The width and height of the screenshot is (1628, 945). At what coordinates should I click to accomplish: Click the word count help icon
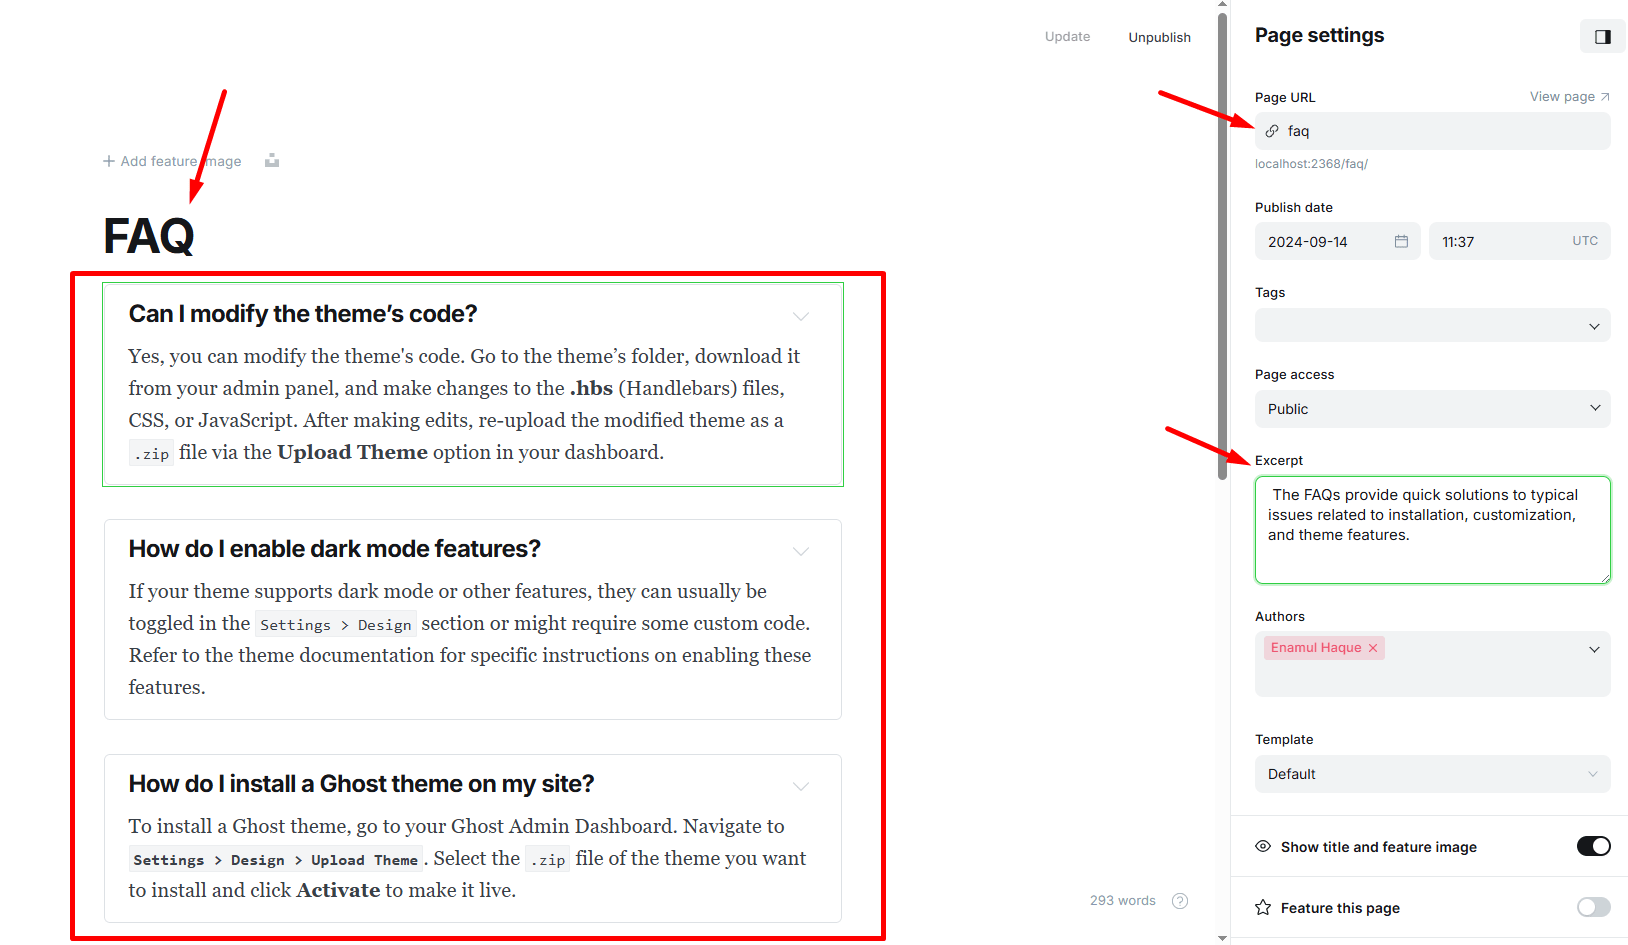click(x=1180, y=901)
